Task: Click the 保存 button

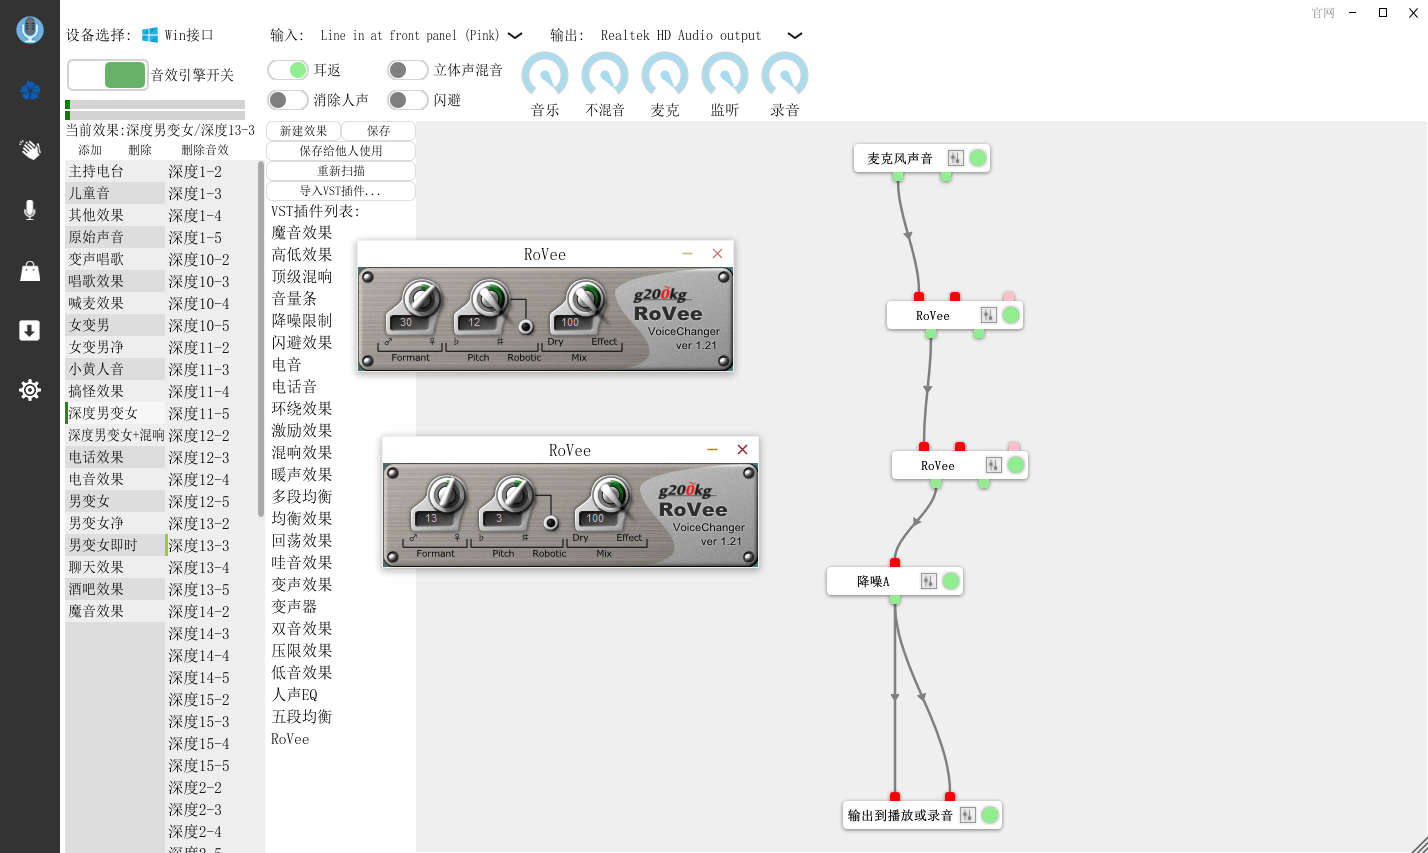Action: (378, 131)
